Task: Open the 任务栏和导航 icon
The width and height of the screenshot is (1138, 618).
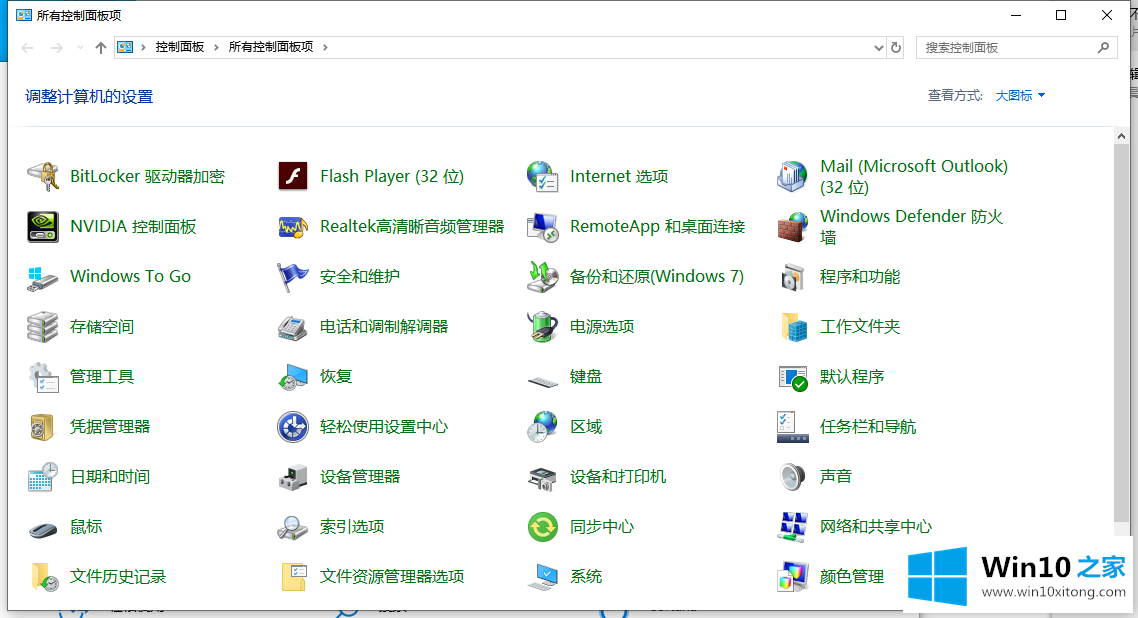Action: tap(792, 427)
